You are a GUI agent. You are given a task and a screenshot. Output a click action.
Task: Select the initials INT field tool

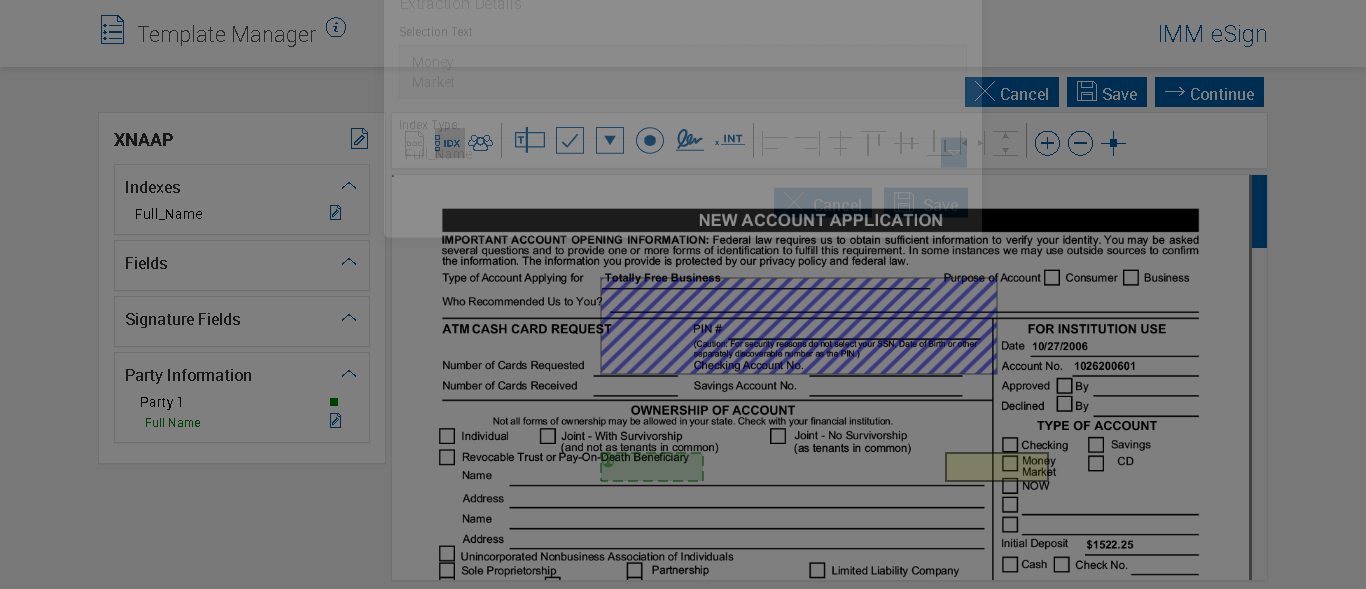tap(730, 141)
